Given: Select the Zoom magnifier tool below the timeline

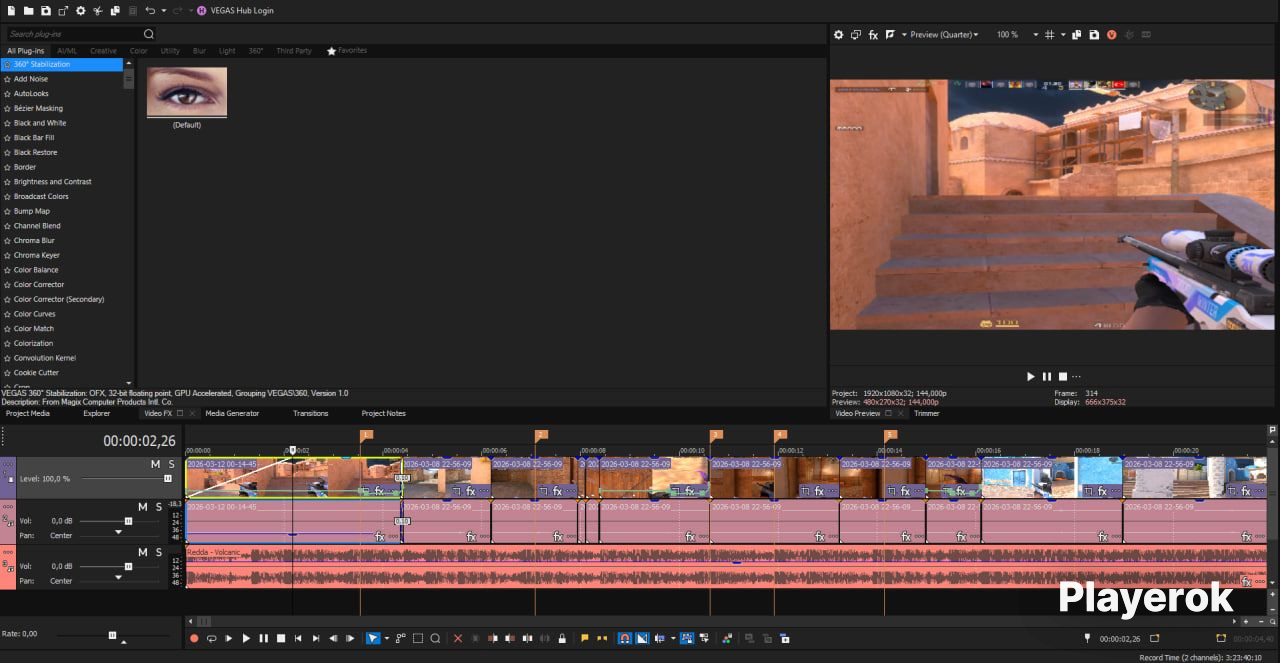Looking at the screenshot, I should pos(435,638).
